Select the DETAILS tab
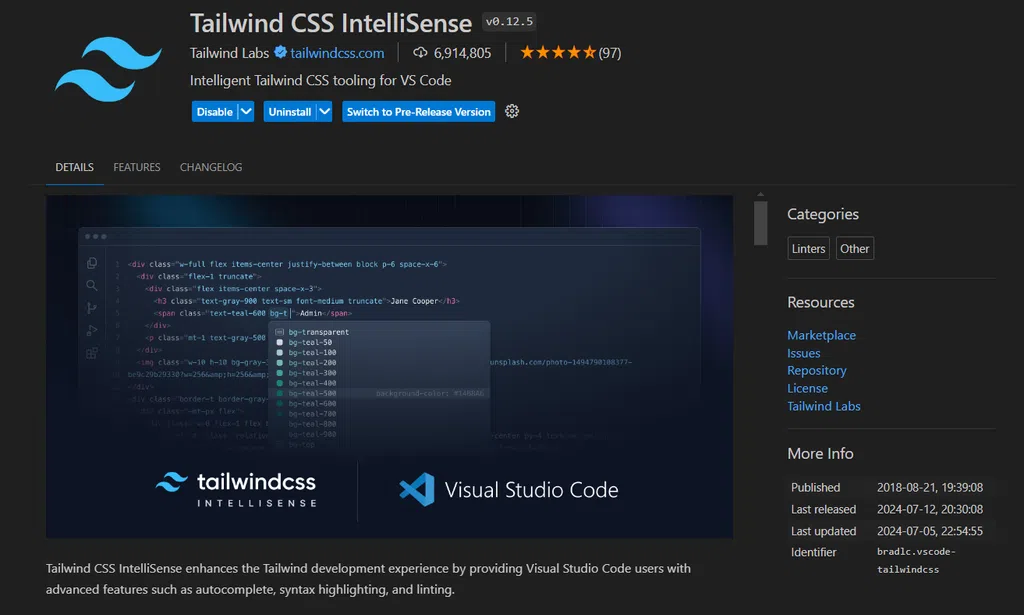This screenshot has width=1024, height=615. click(74, 167)
